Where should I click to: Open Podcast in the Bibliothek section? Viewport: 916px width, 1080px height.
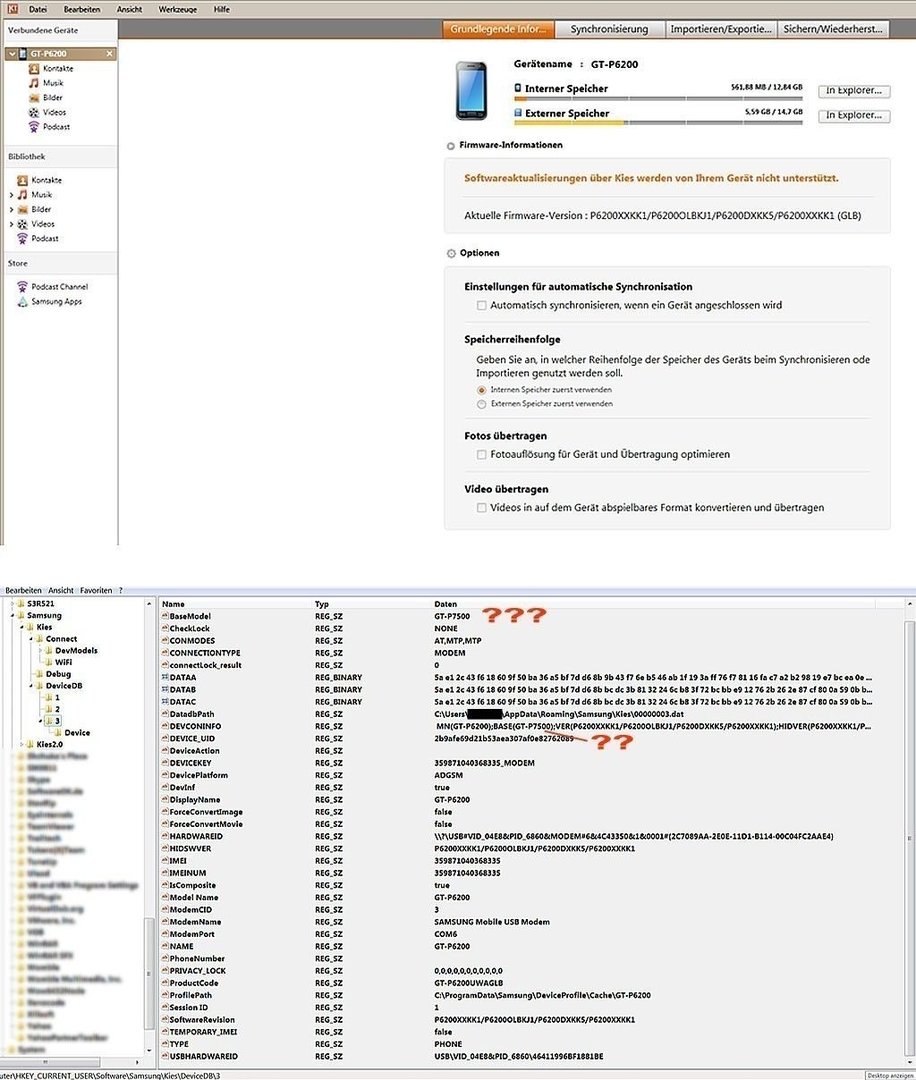coord(38,238)
